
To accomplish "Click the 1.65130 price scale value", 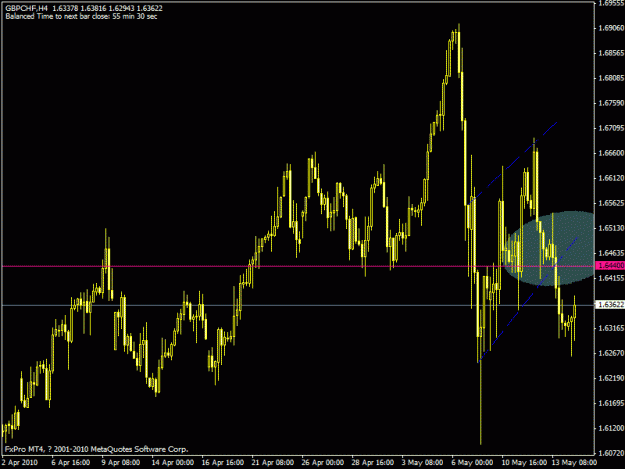I will tap(611, 228).
